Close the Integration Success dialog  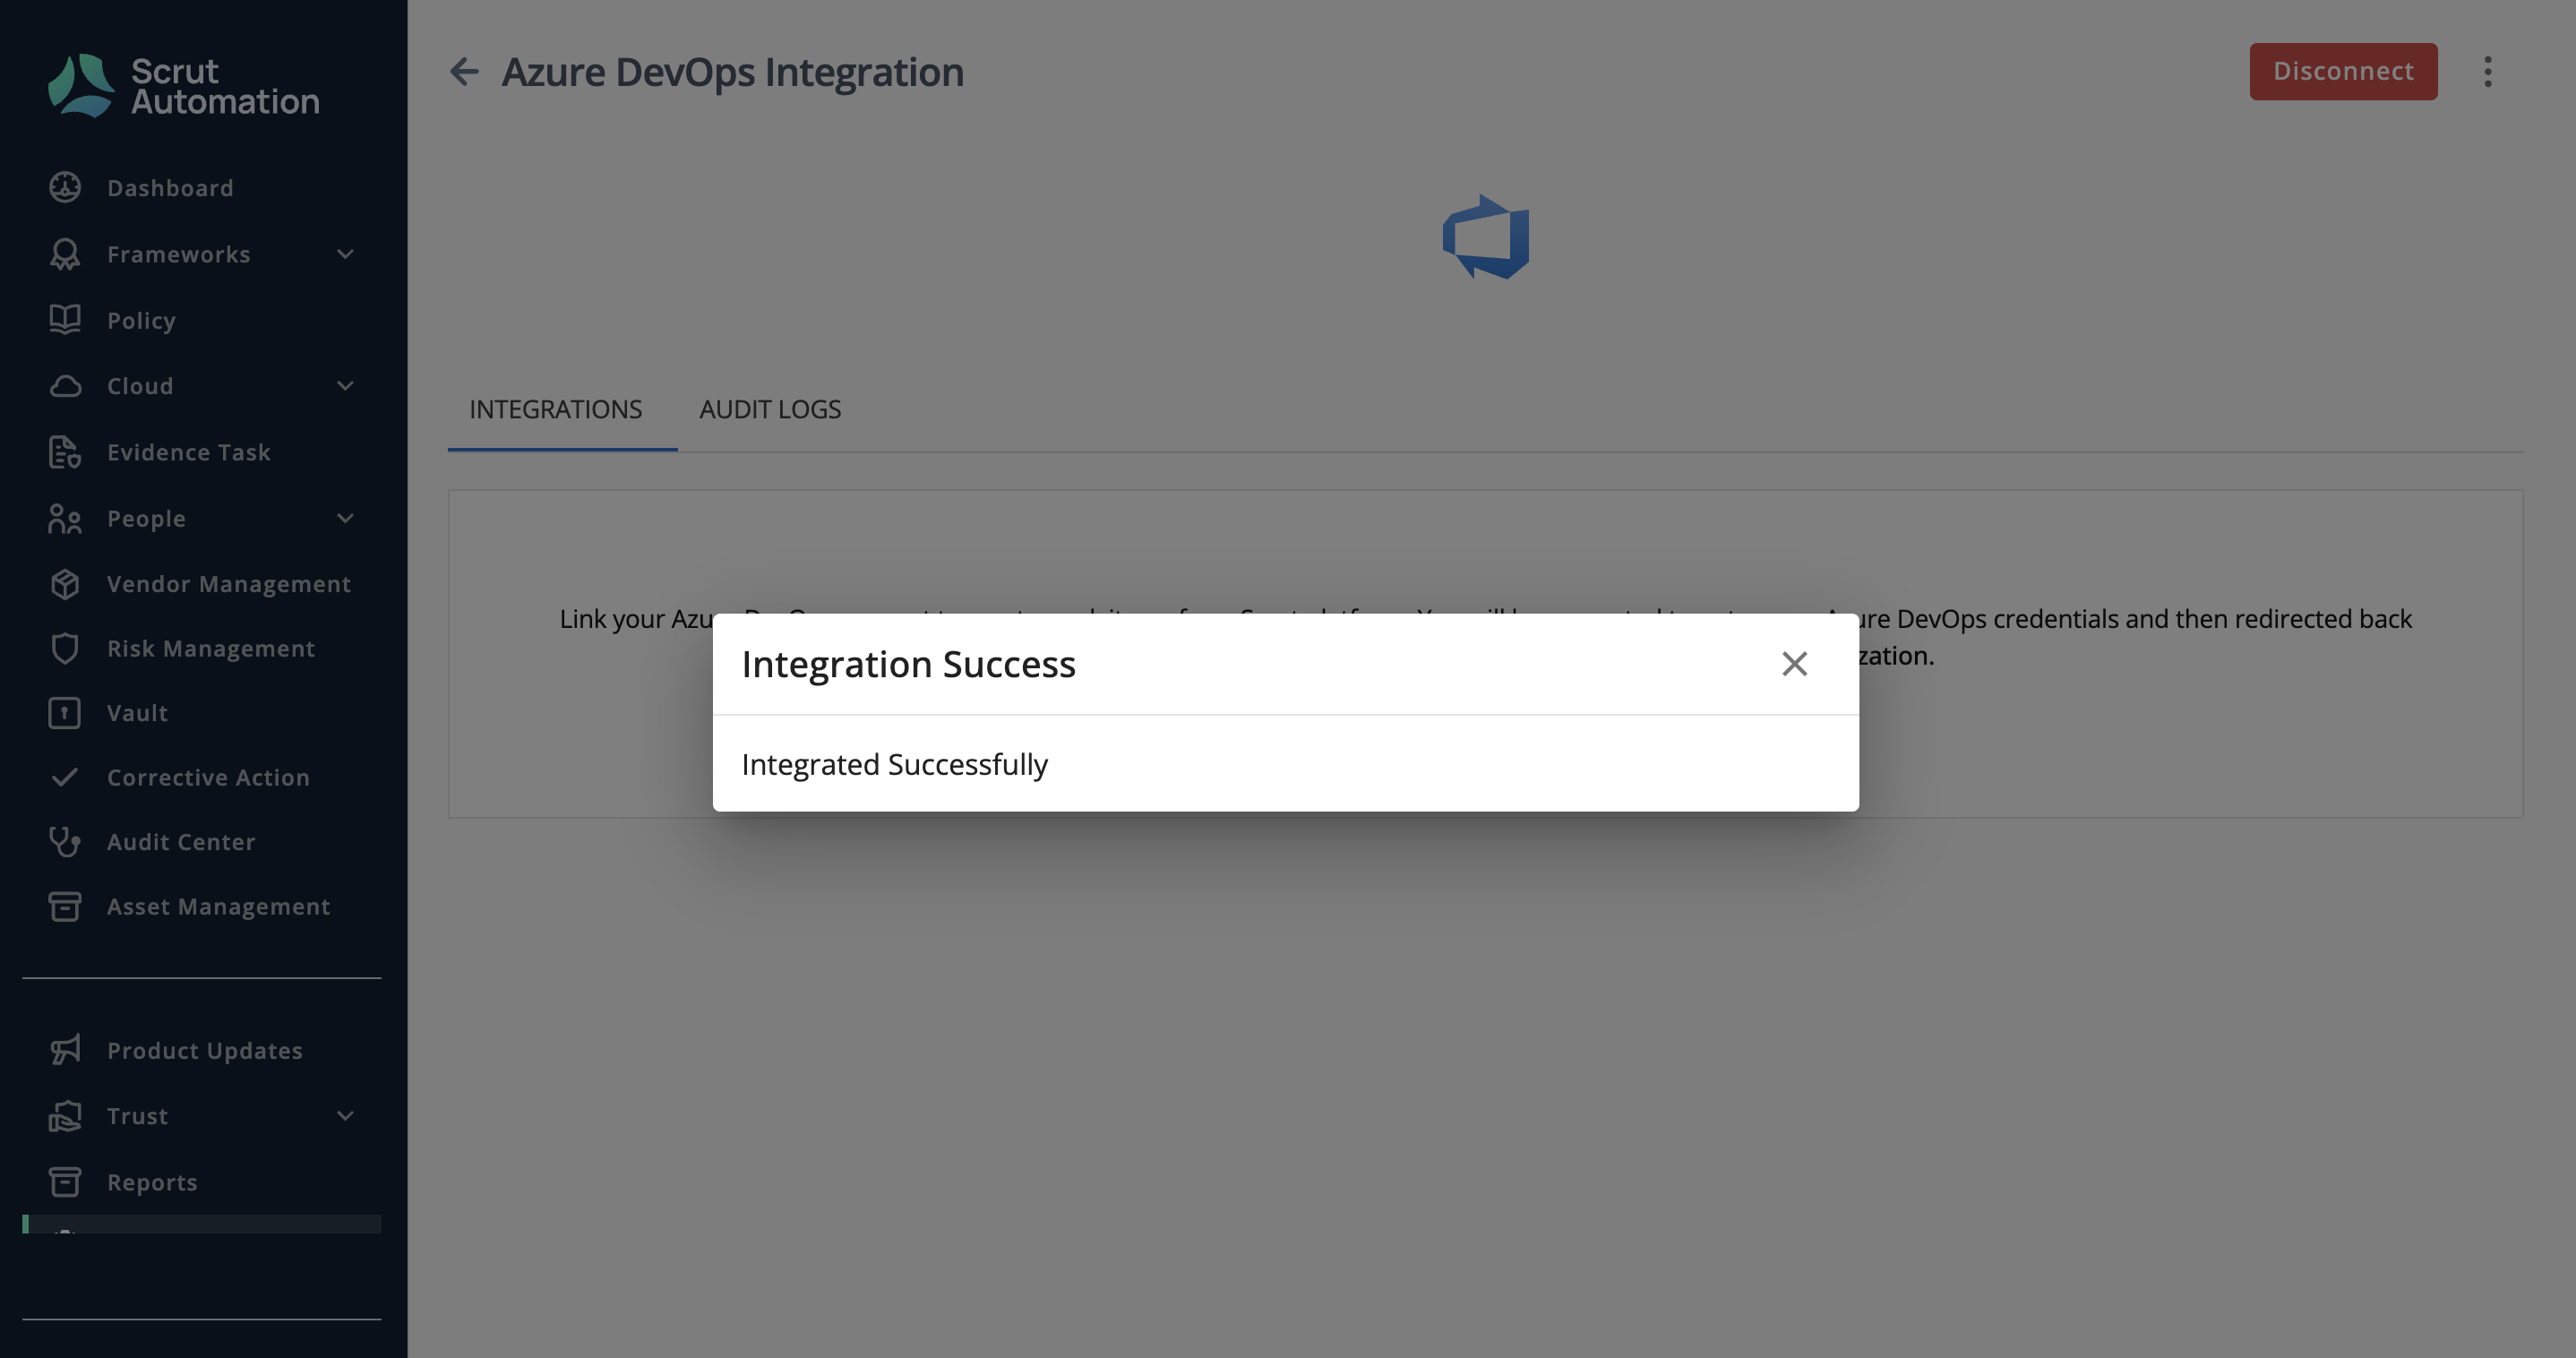pos(1795,664)
